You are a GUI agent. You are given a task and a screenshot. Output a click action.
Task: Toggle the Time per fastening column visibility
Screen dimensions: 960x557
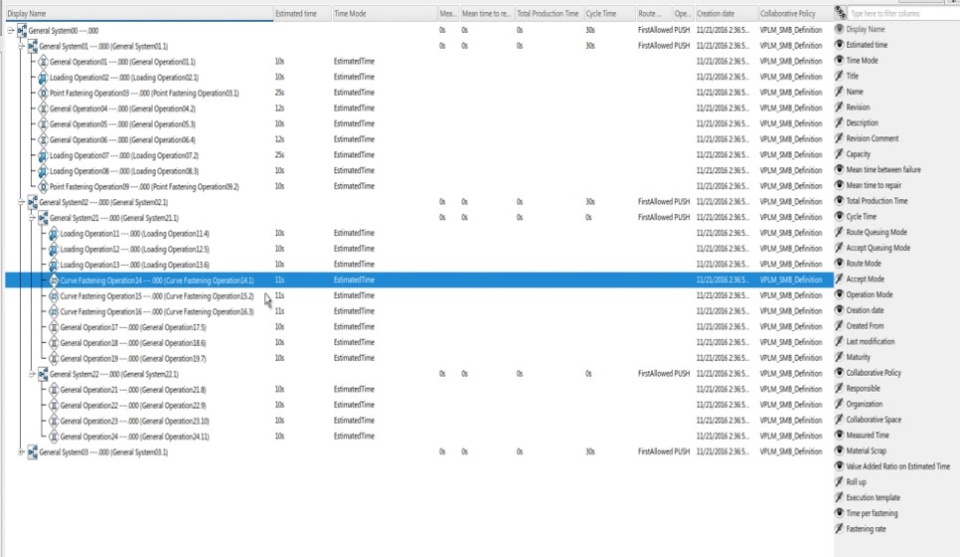(x=839, y=513)
